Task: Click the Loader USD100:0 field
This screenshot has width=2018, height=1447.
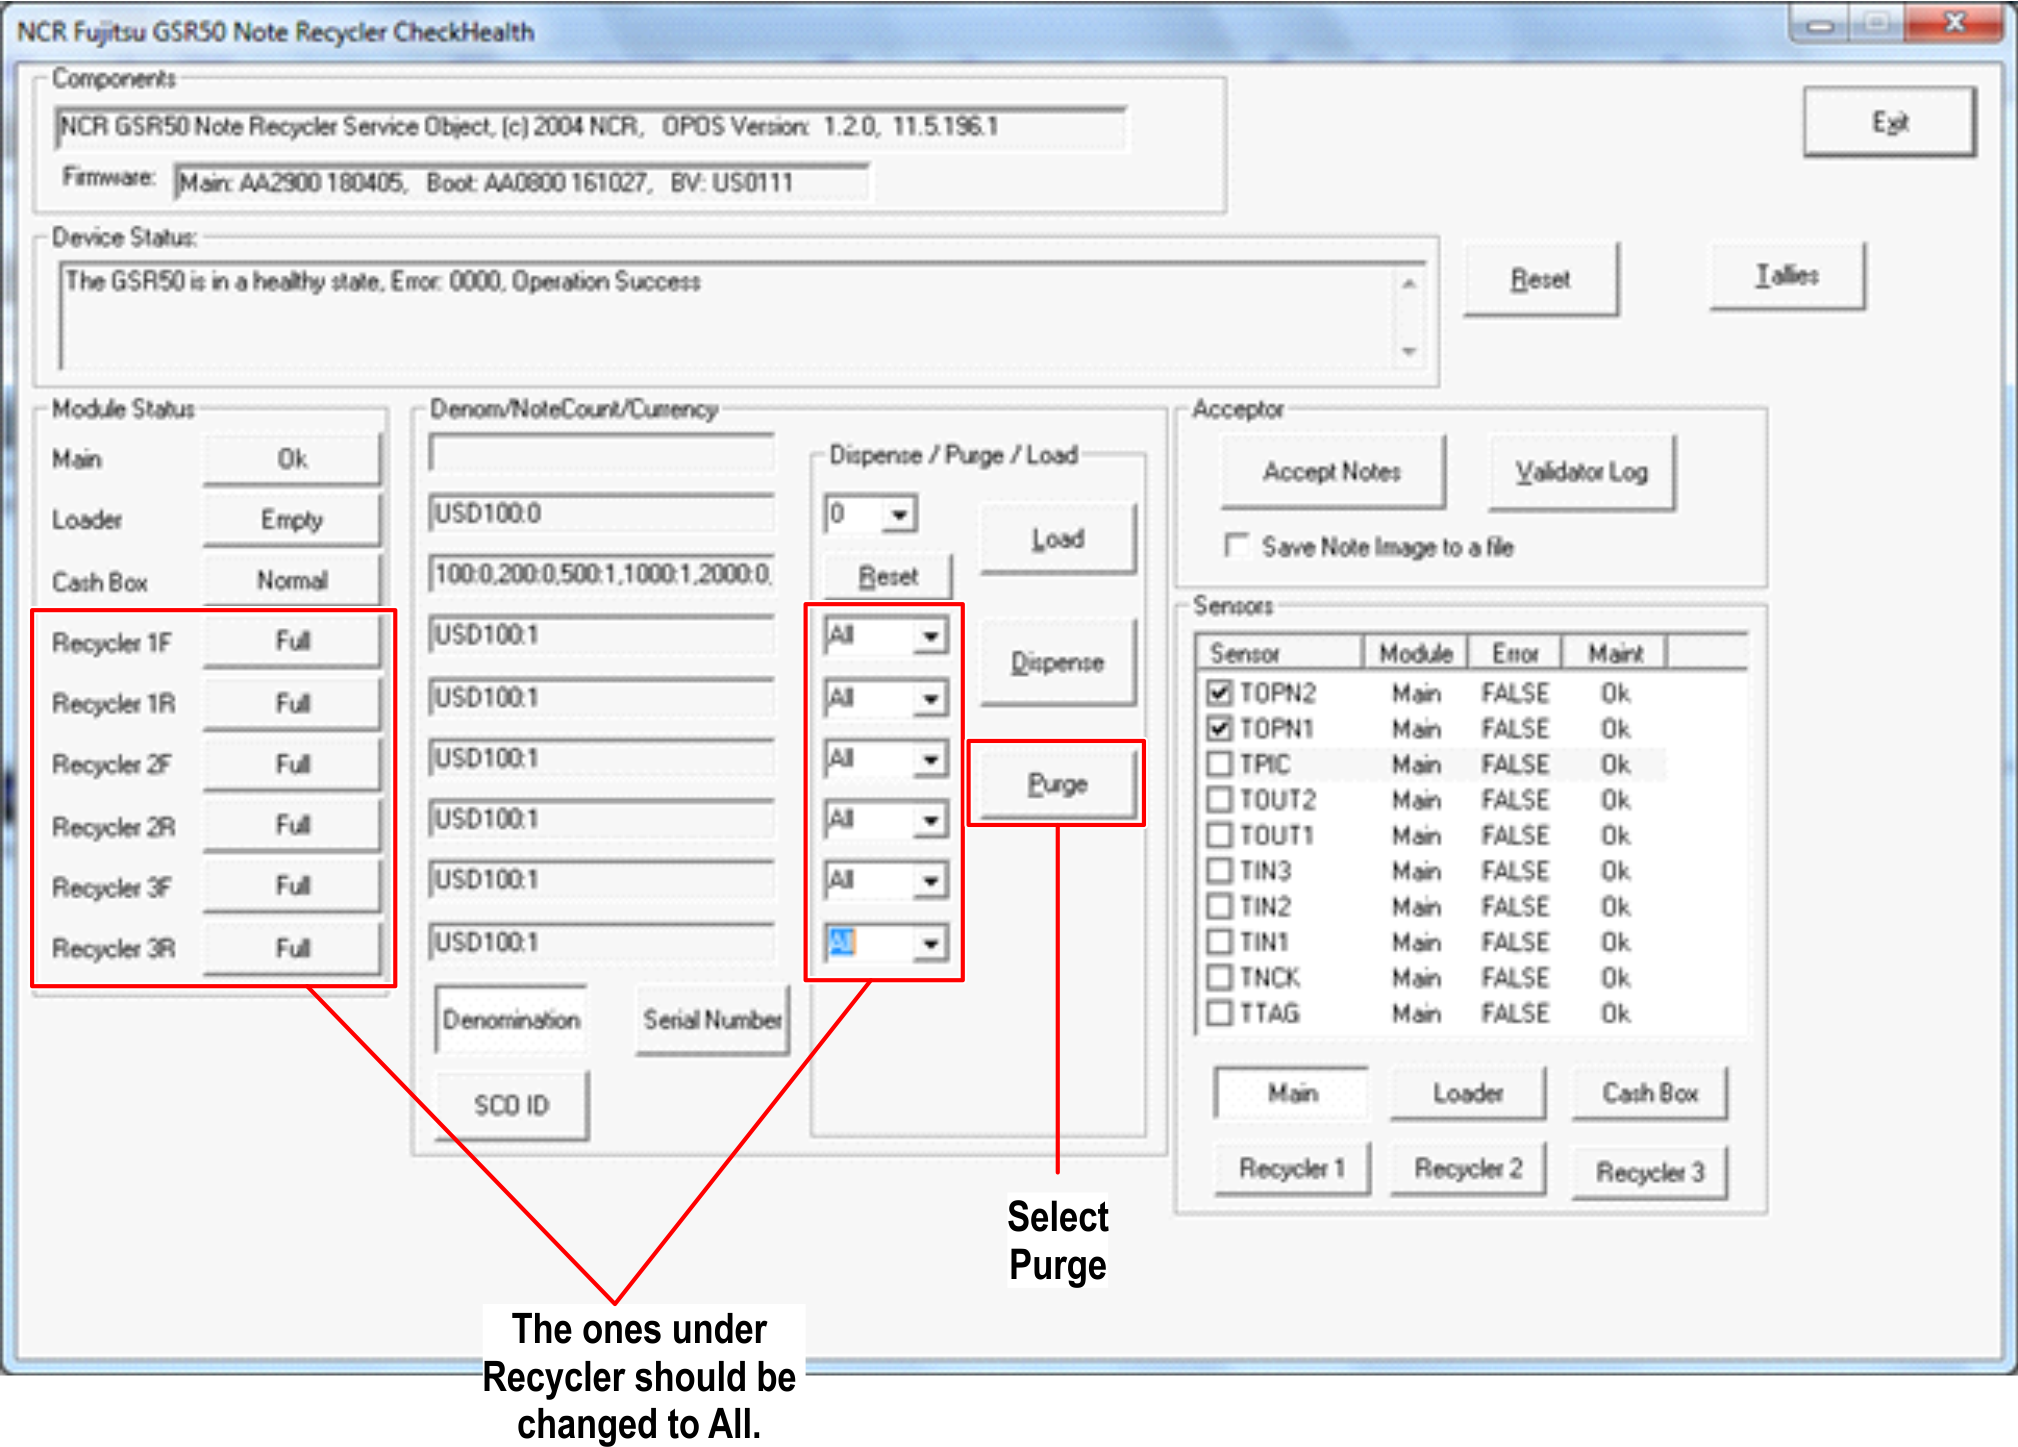Action: [602, 513]
